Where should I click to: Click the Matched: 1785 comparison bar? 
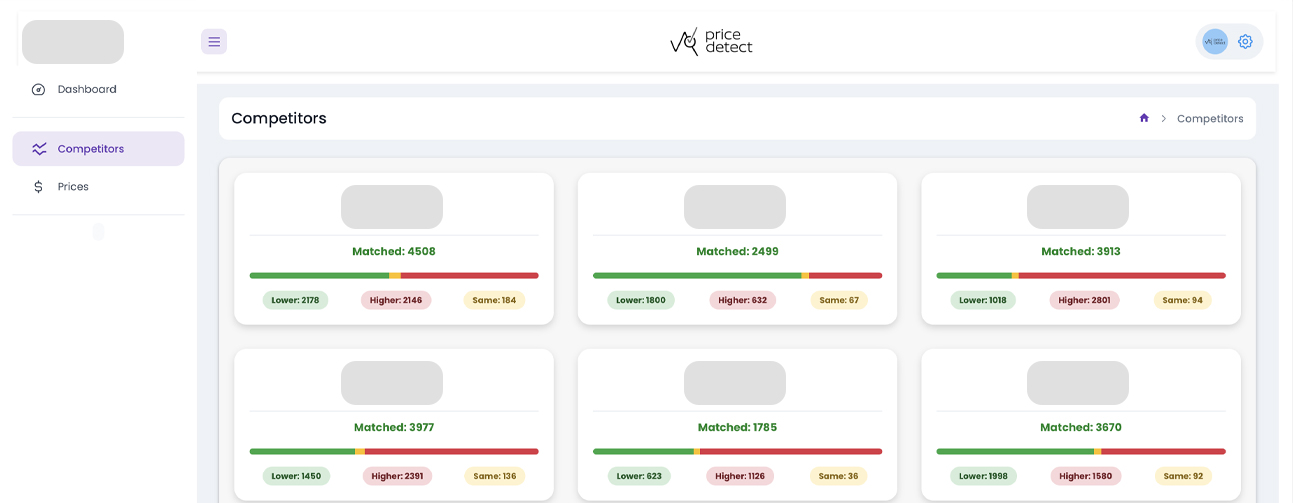point(737,451)
